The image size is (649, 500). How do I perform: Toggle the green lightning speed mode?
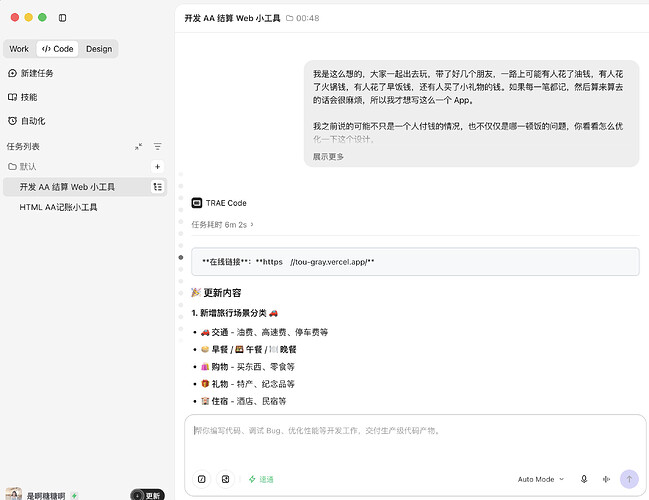pyautogui.click(x=261, y=479)
